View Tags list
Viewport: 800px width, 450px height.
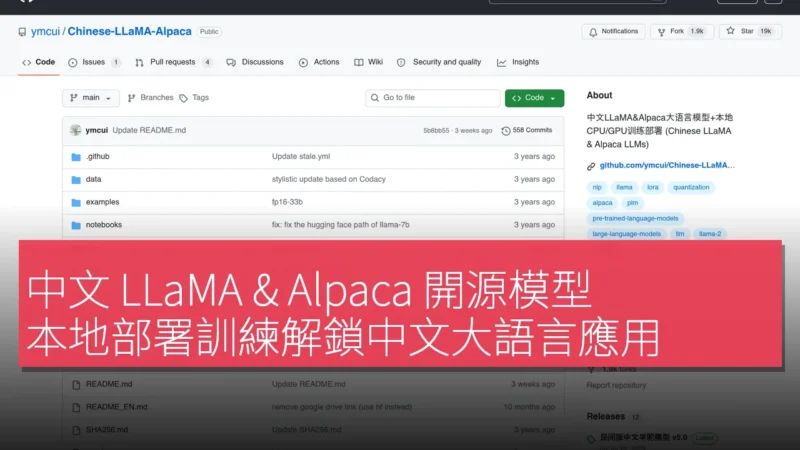point(194,97)
